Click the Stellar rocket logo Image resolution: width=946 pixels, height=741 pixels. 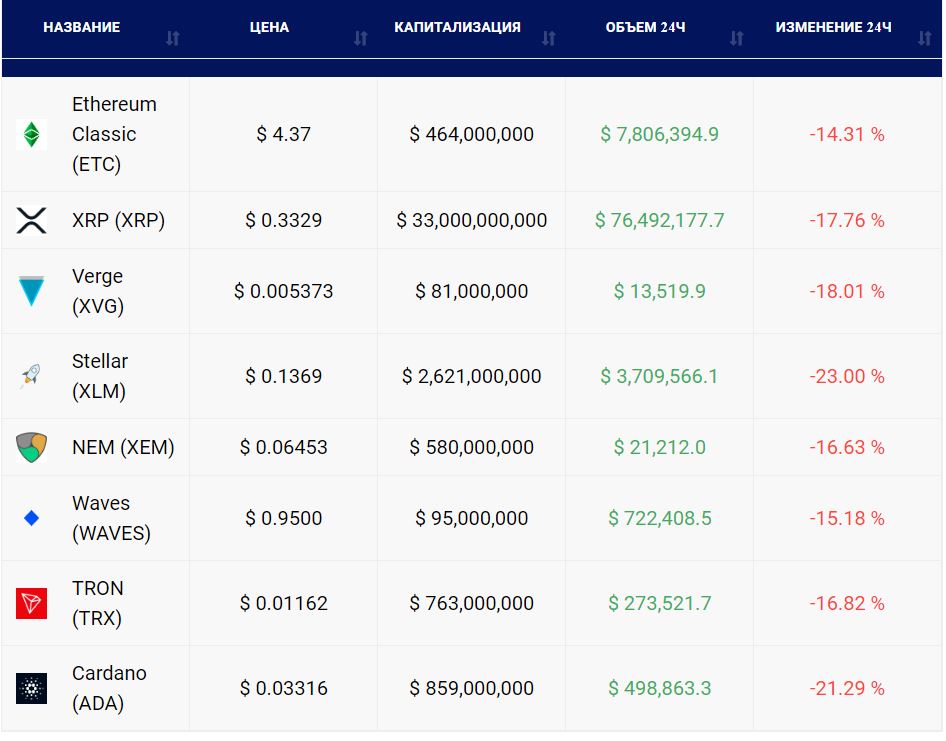[31, 376]
